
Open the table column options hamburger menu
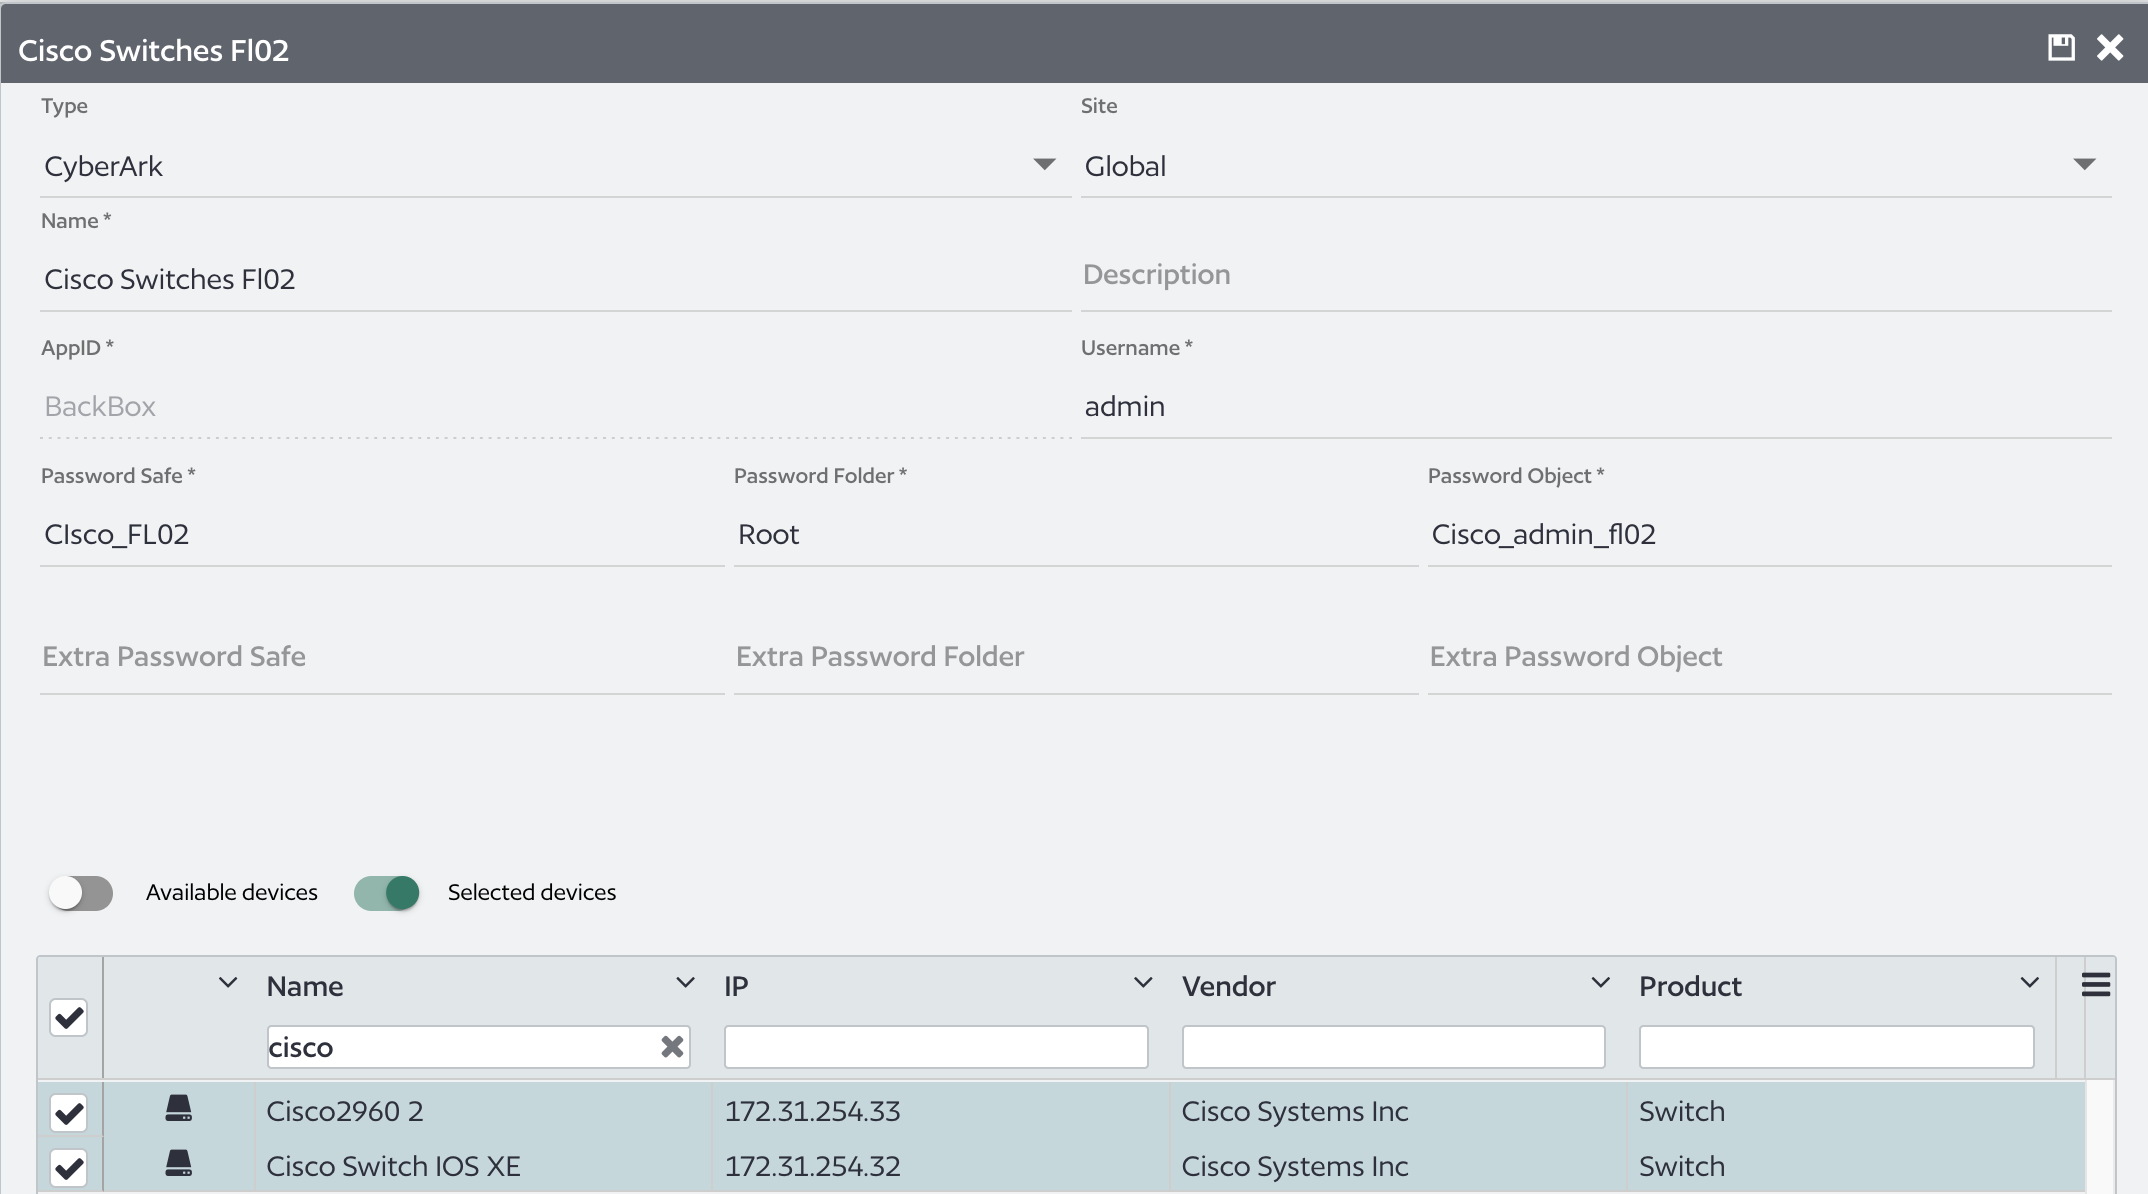click(x=2096, y=984)
